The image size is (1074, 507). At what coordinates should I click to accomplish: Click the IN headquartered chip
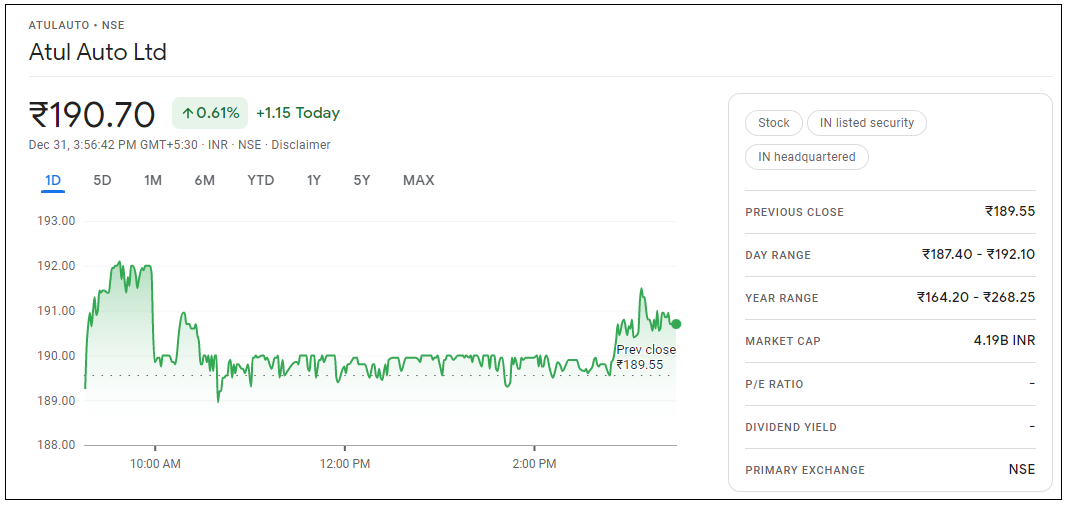807,157
